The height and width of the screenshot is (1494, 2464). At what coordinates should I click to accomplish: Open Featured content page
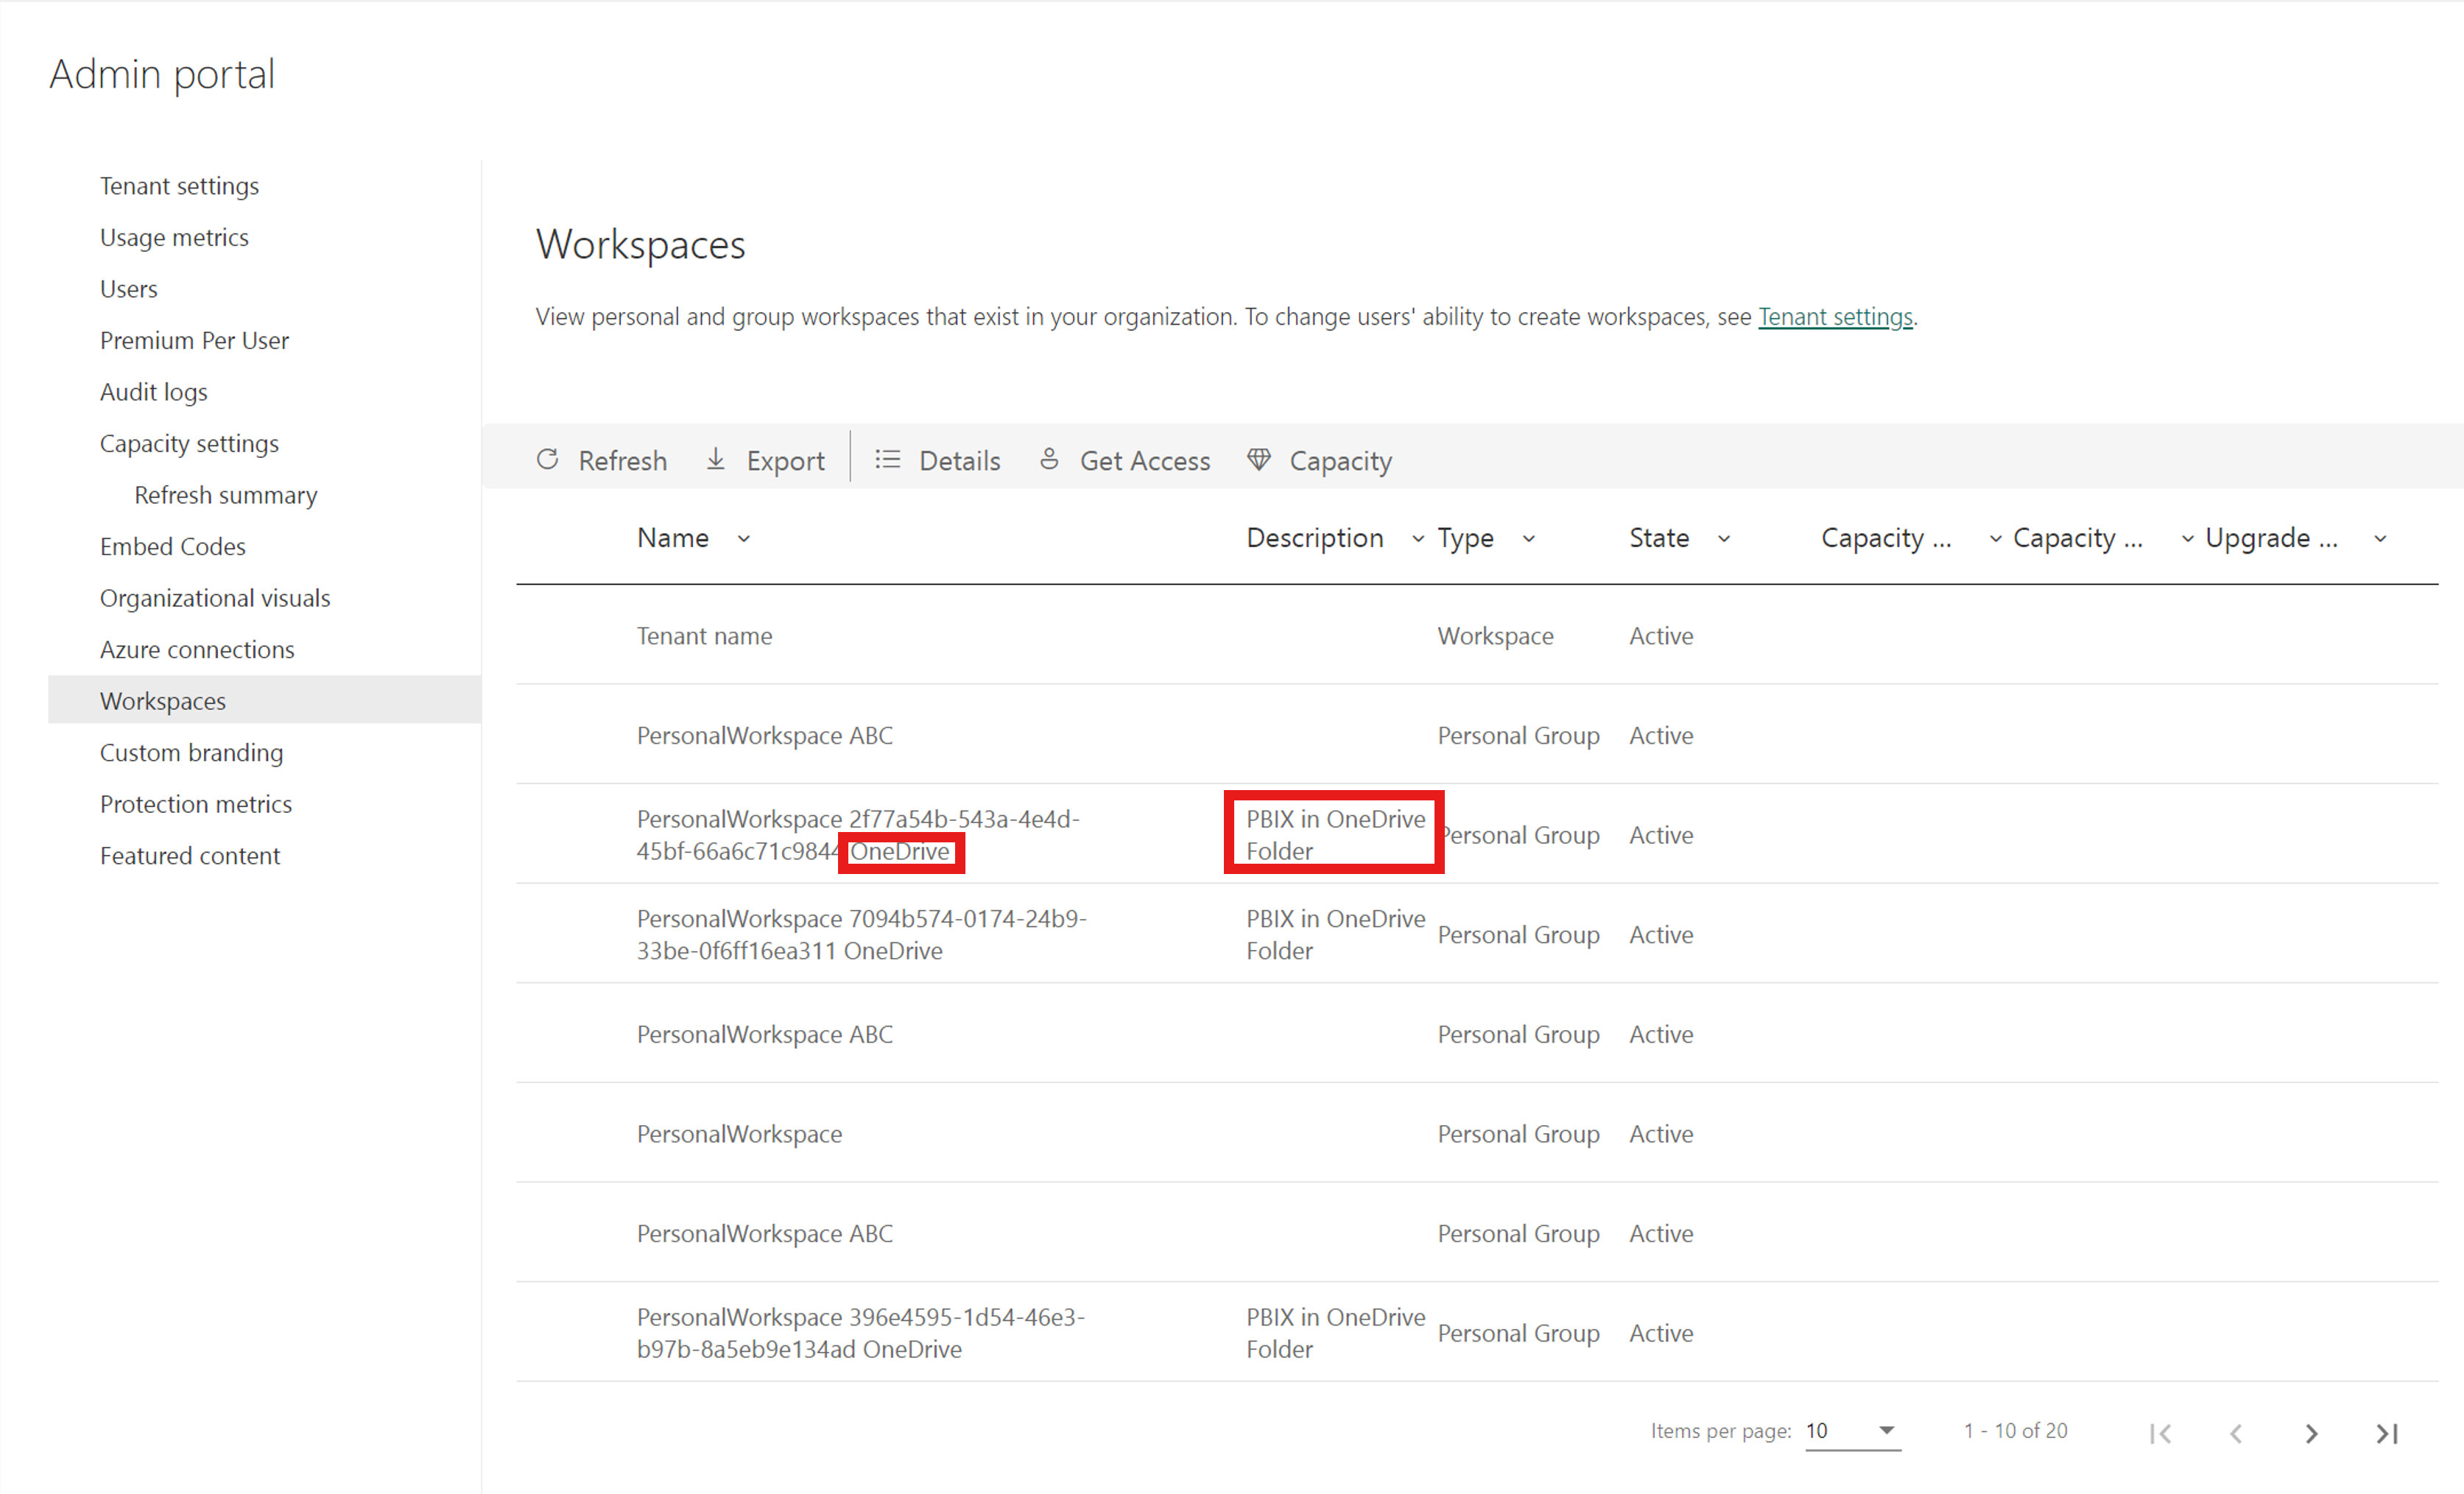(189, 856)
